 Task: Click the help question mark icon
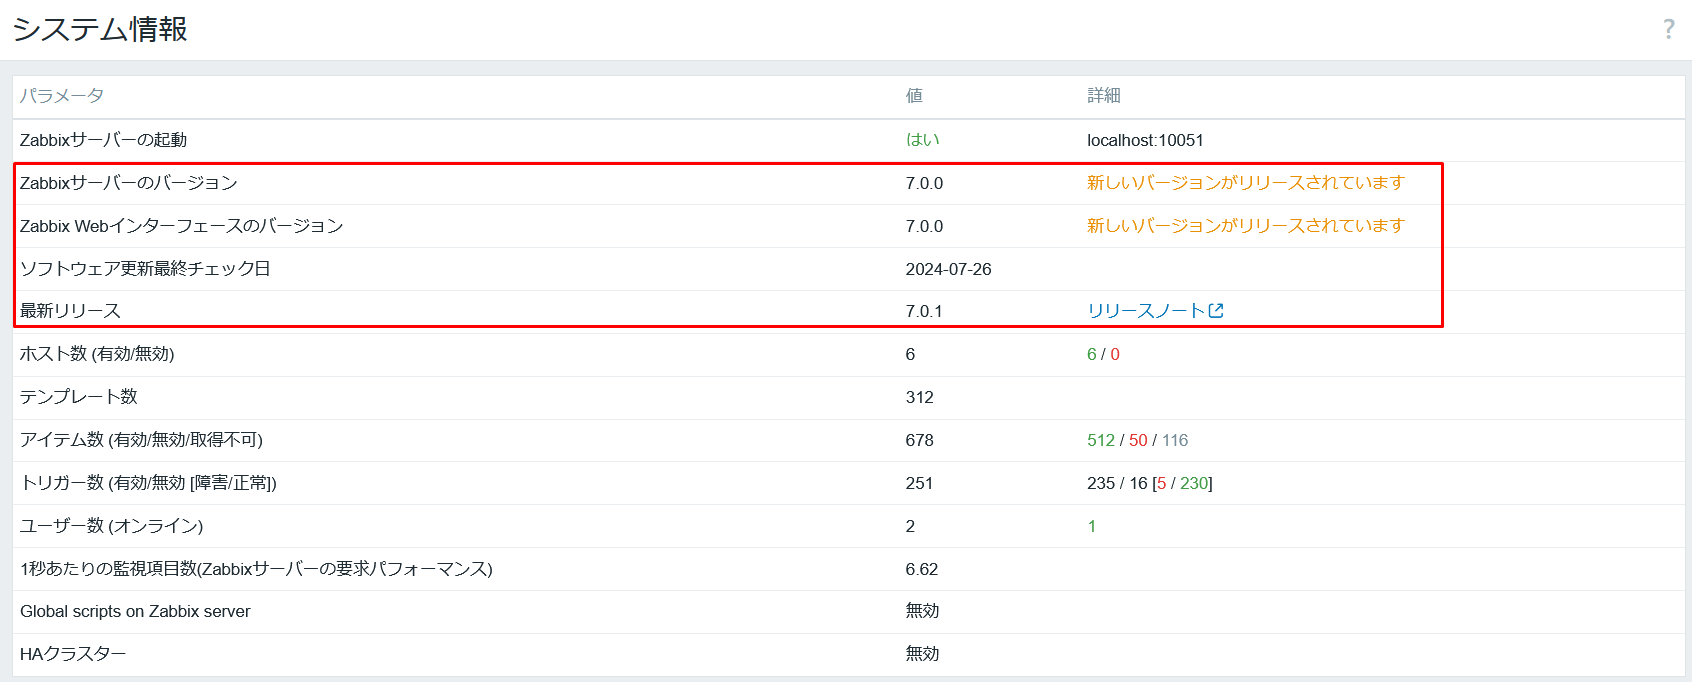(1668, 29)
